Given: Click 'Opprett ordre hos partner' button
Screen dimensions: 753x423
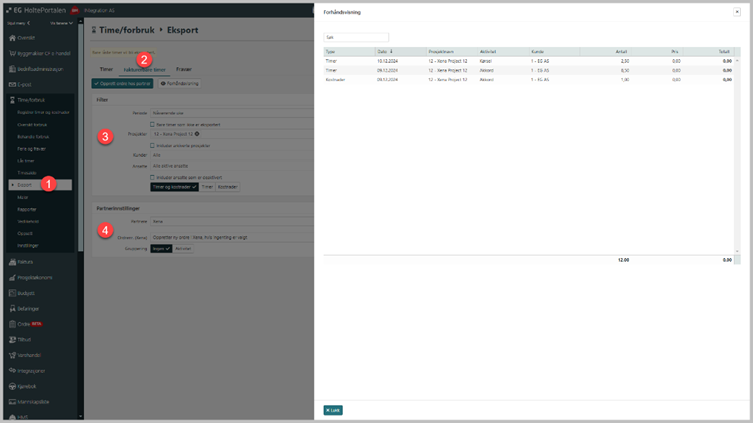Looking at the screenshot, I should 123,84.
